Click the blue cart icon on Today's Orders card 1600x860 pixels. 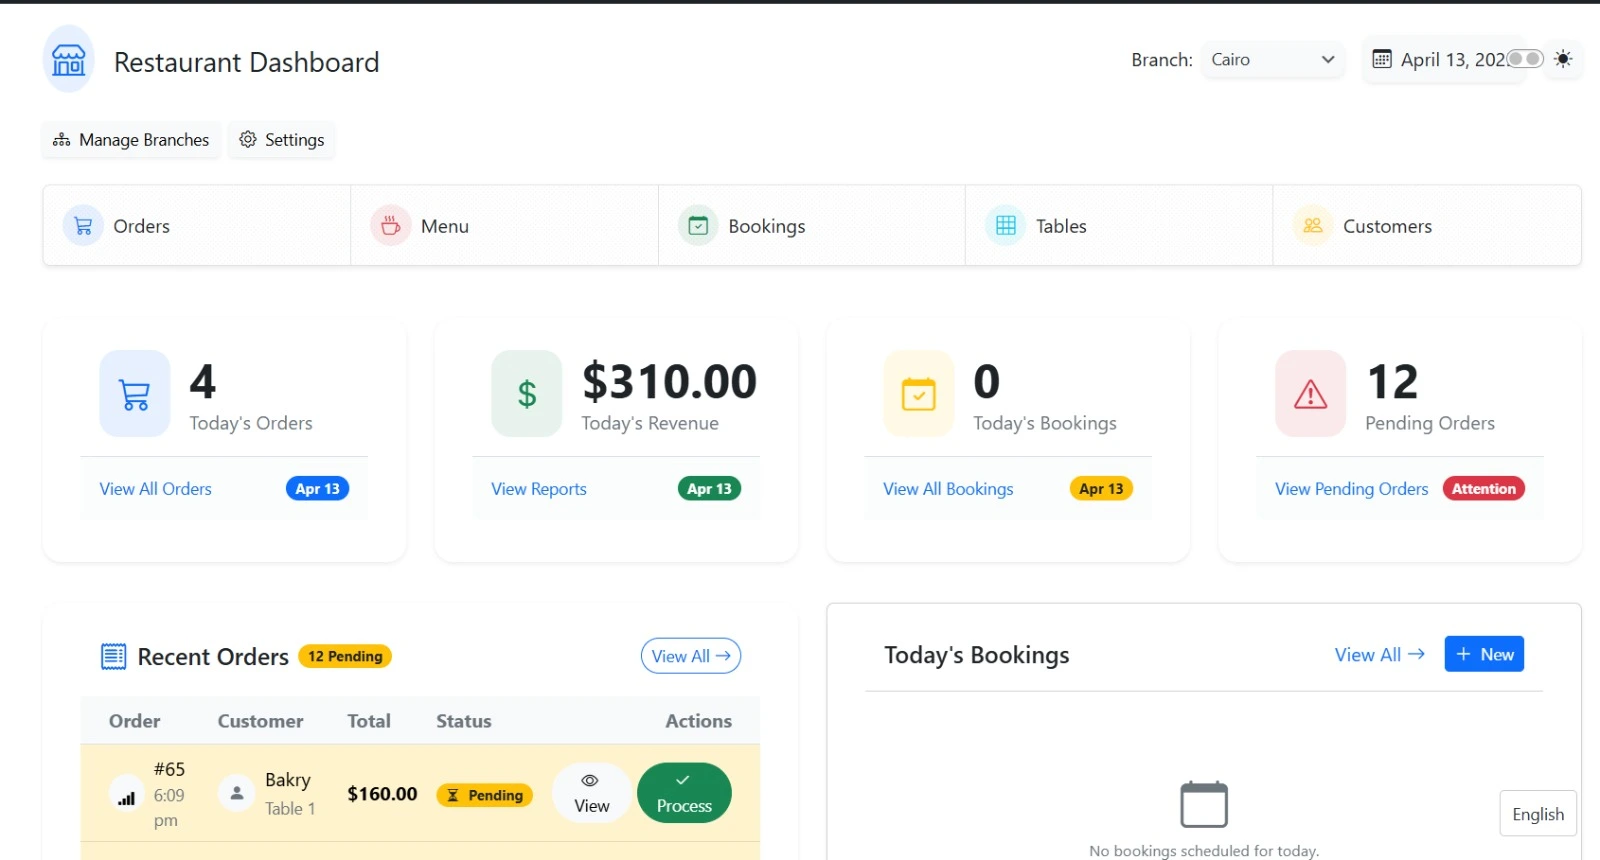pyautogui.click(x=134, y=393)
